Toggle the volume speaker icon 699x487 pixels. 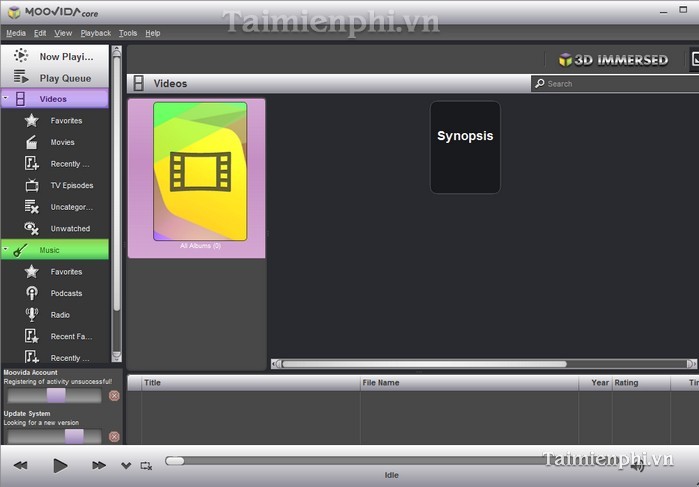coord(638,465)
